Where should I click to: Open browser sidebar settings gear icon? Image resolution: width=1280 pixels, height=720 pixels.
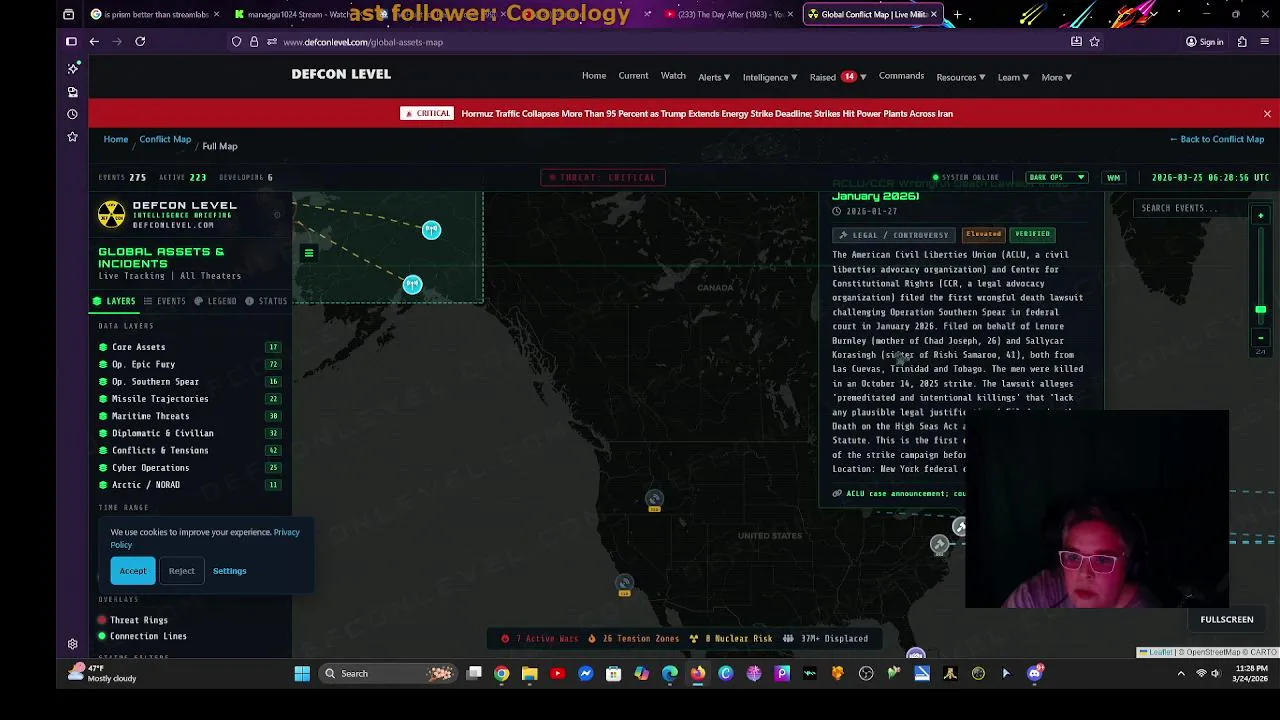(x=72, y=645)
